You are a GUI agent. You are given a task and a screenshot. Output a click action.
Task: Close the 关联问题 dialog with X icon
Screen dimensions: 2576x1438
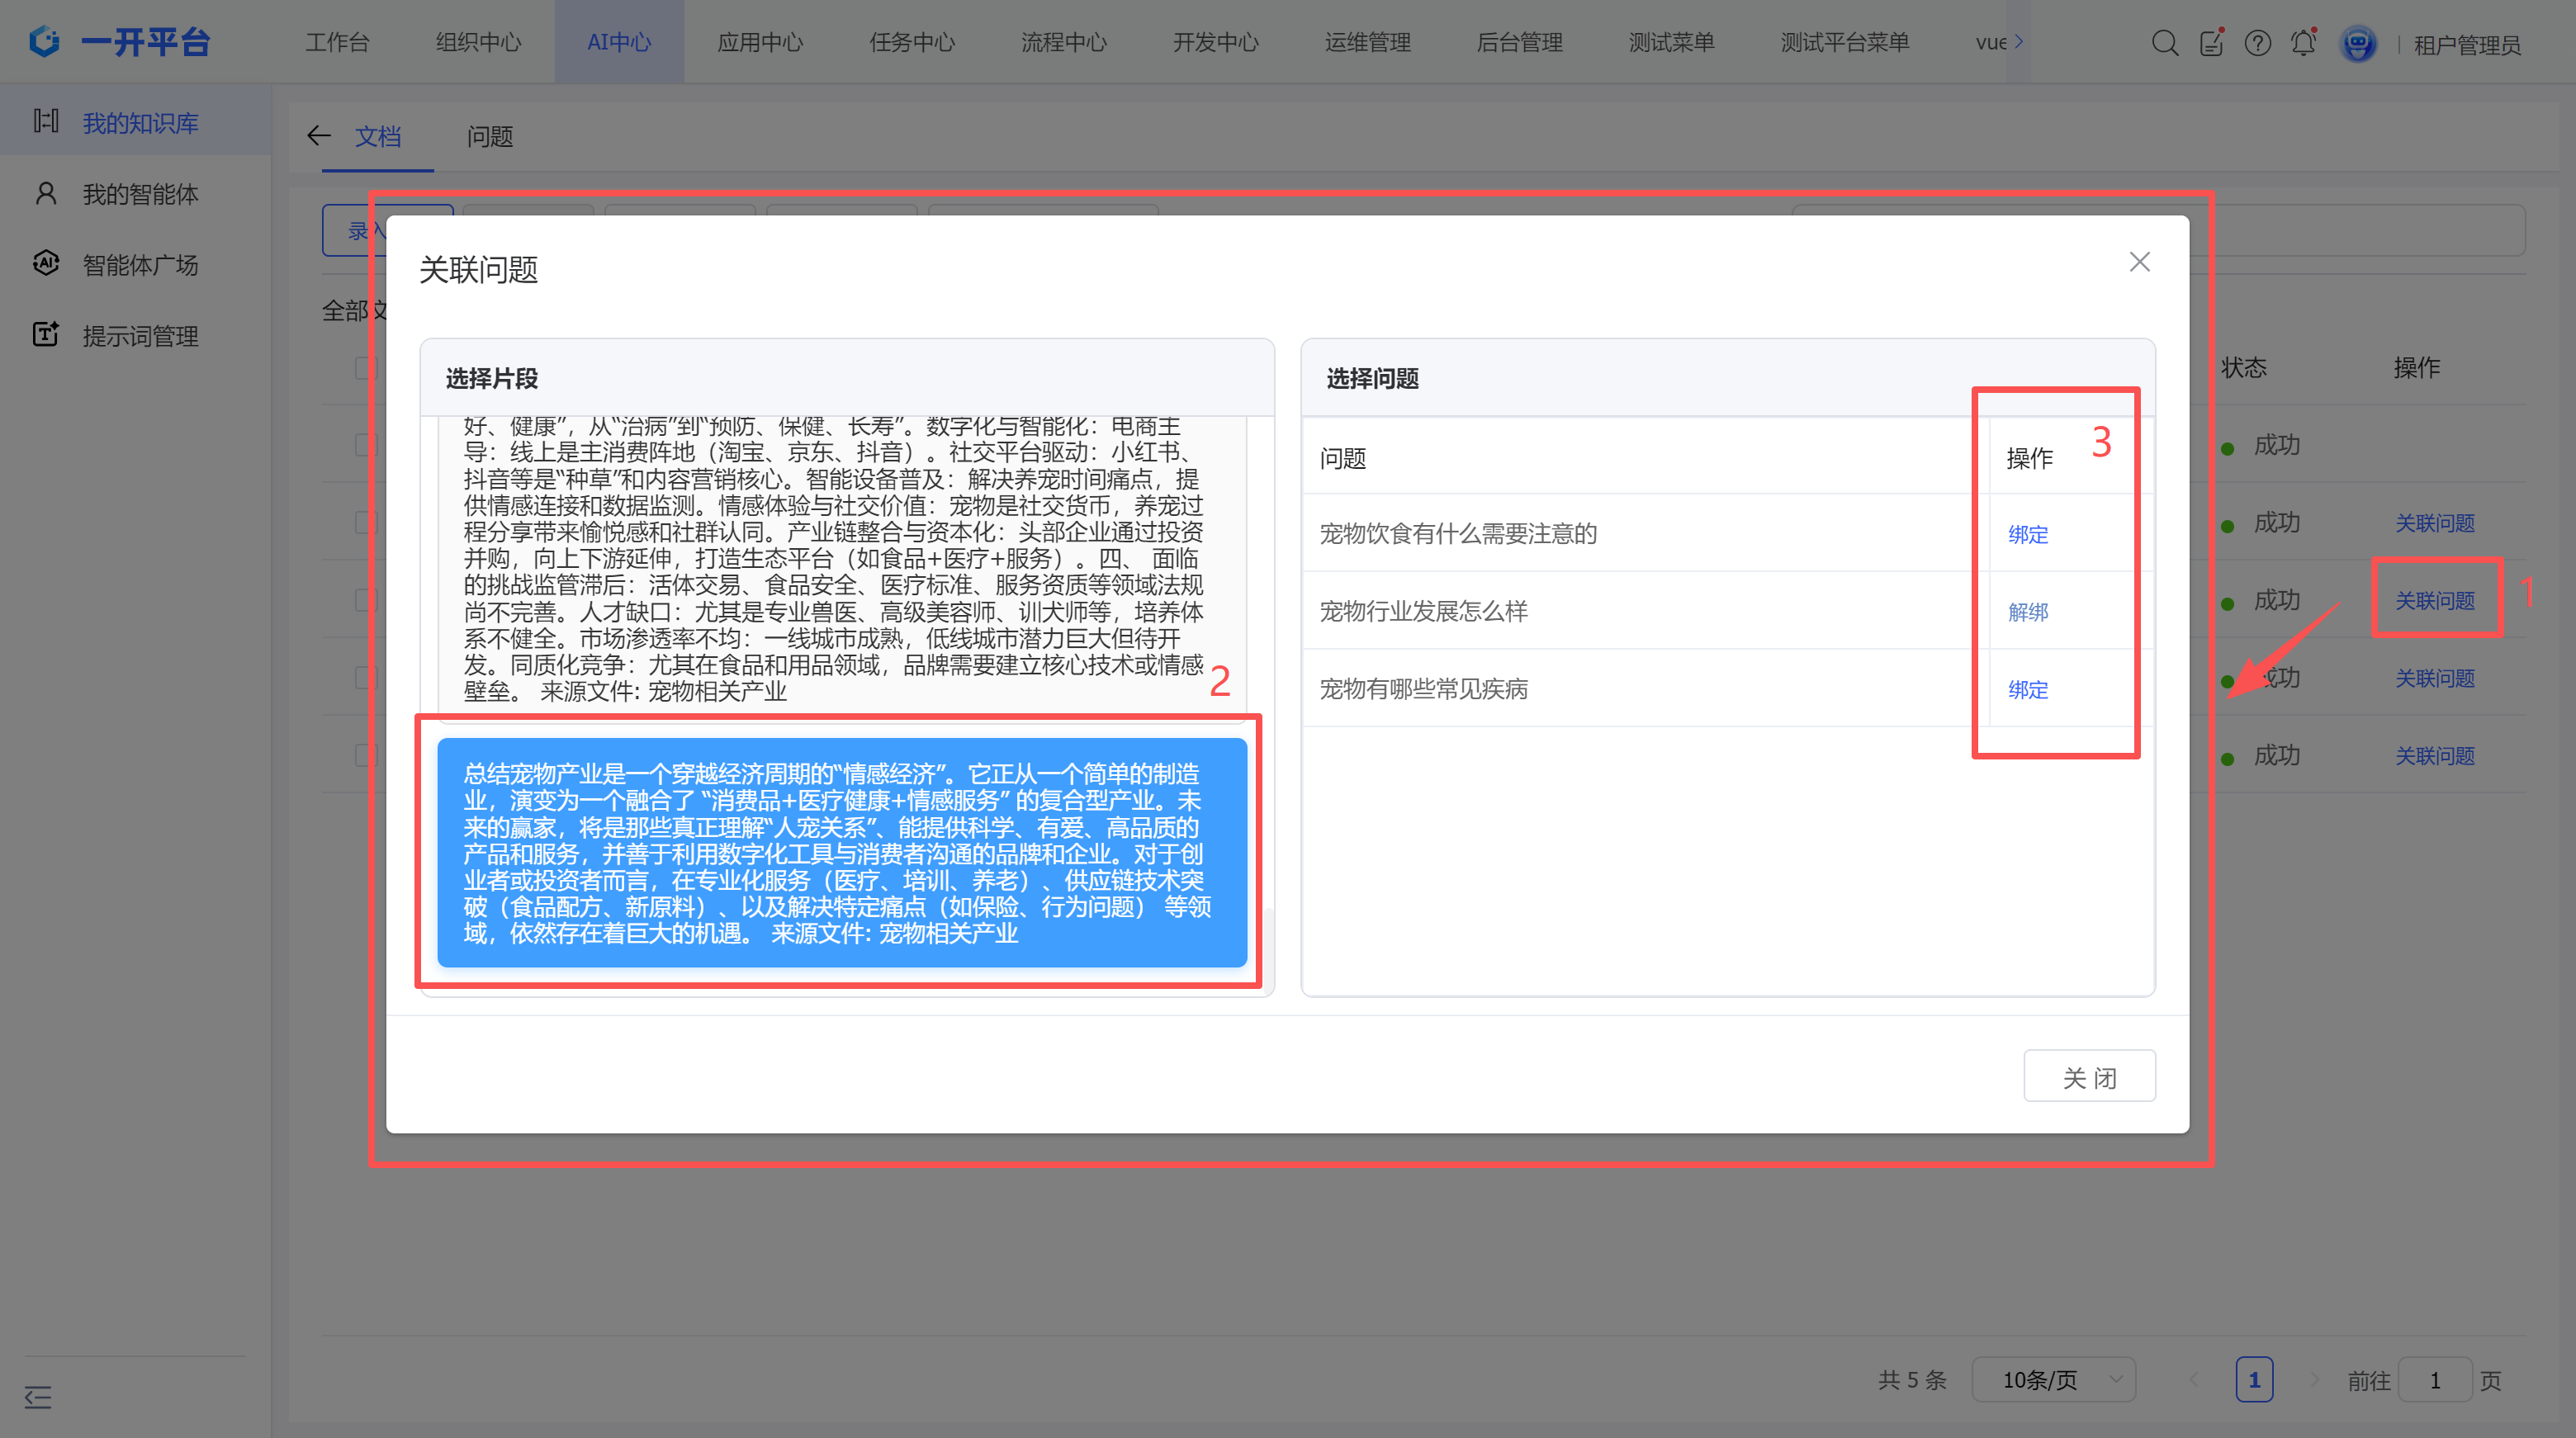click(x=2139, y=262)
